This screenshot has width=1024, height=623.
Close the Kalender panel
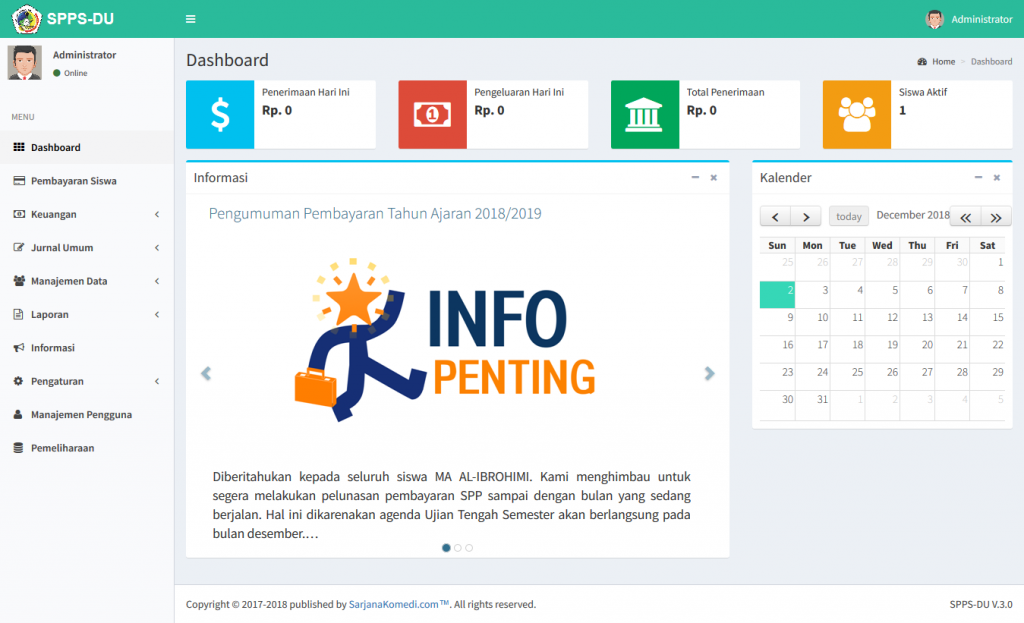tap(997, 177)
